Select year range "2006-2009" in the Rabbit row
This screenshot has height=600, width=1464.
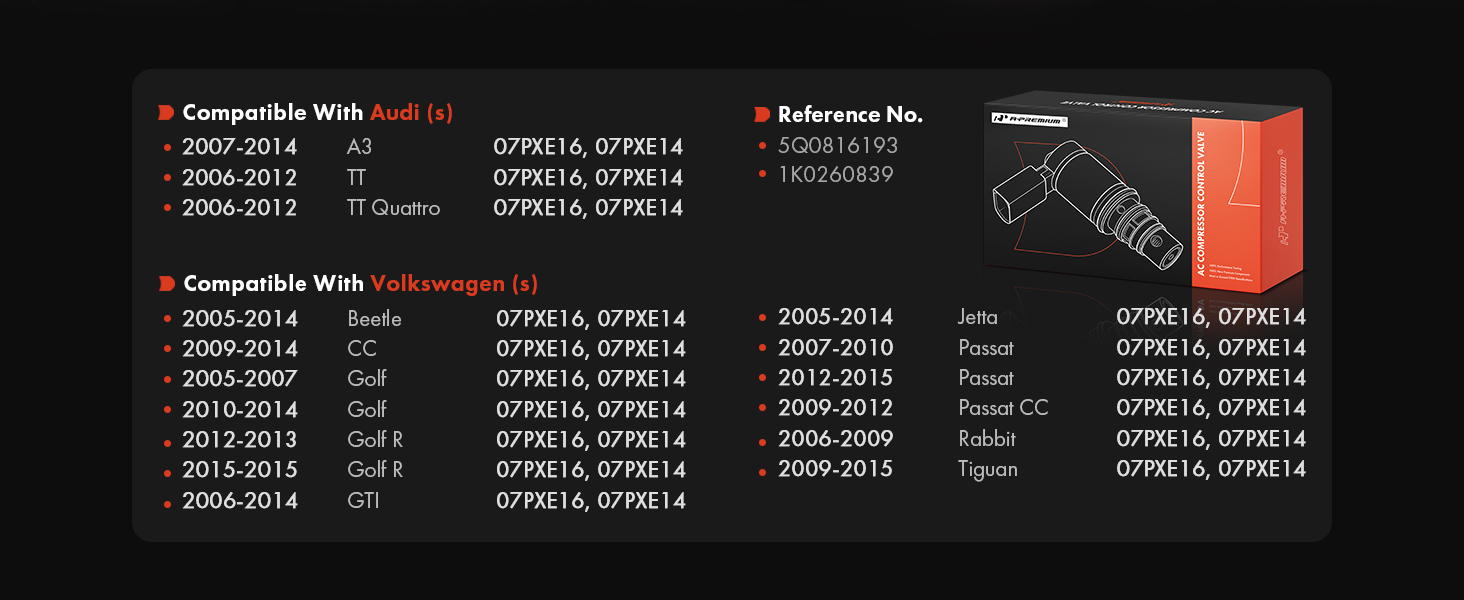[836, 439]
